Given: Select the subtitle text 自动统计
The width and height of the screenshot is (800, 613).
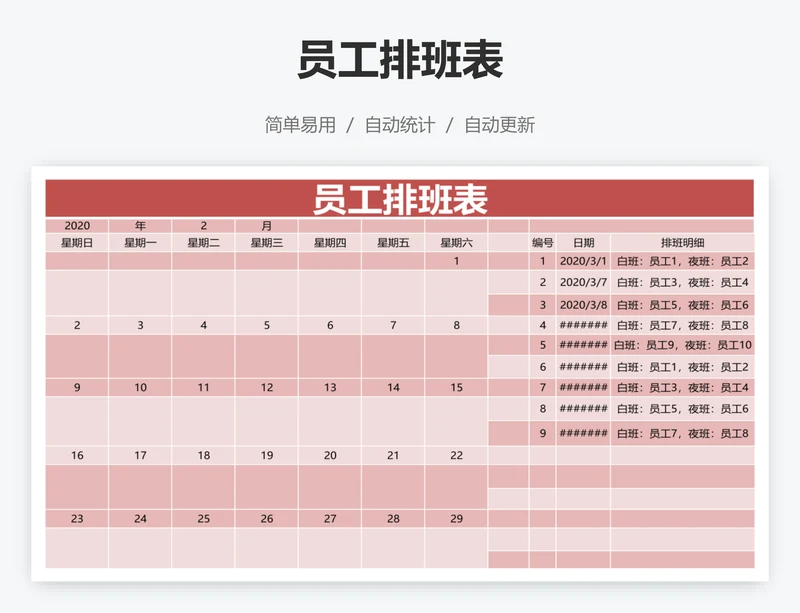Looking at the screenshot, I should pos(399,125).
